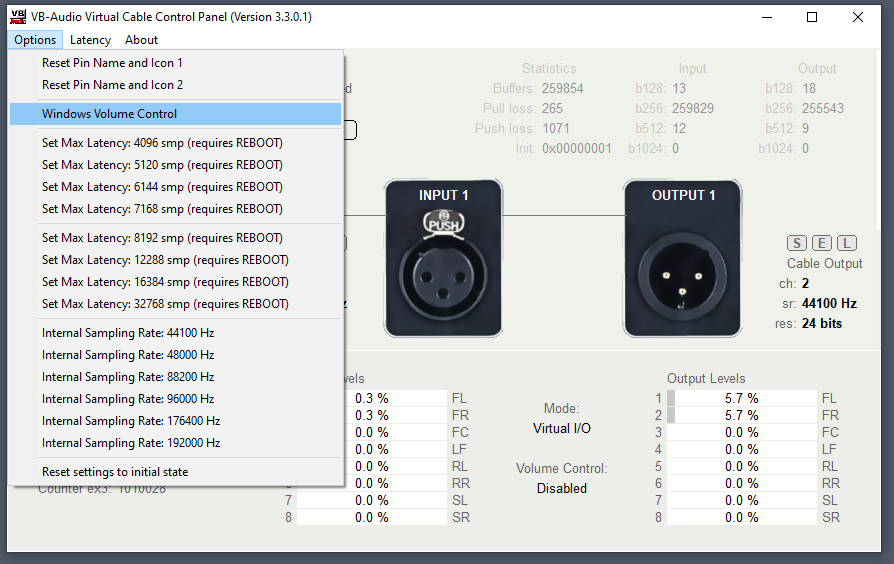
Task: Set Max Latency to 12288 smp
Action: tap(176, 260)
